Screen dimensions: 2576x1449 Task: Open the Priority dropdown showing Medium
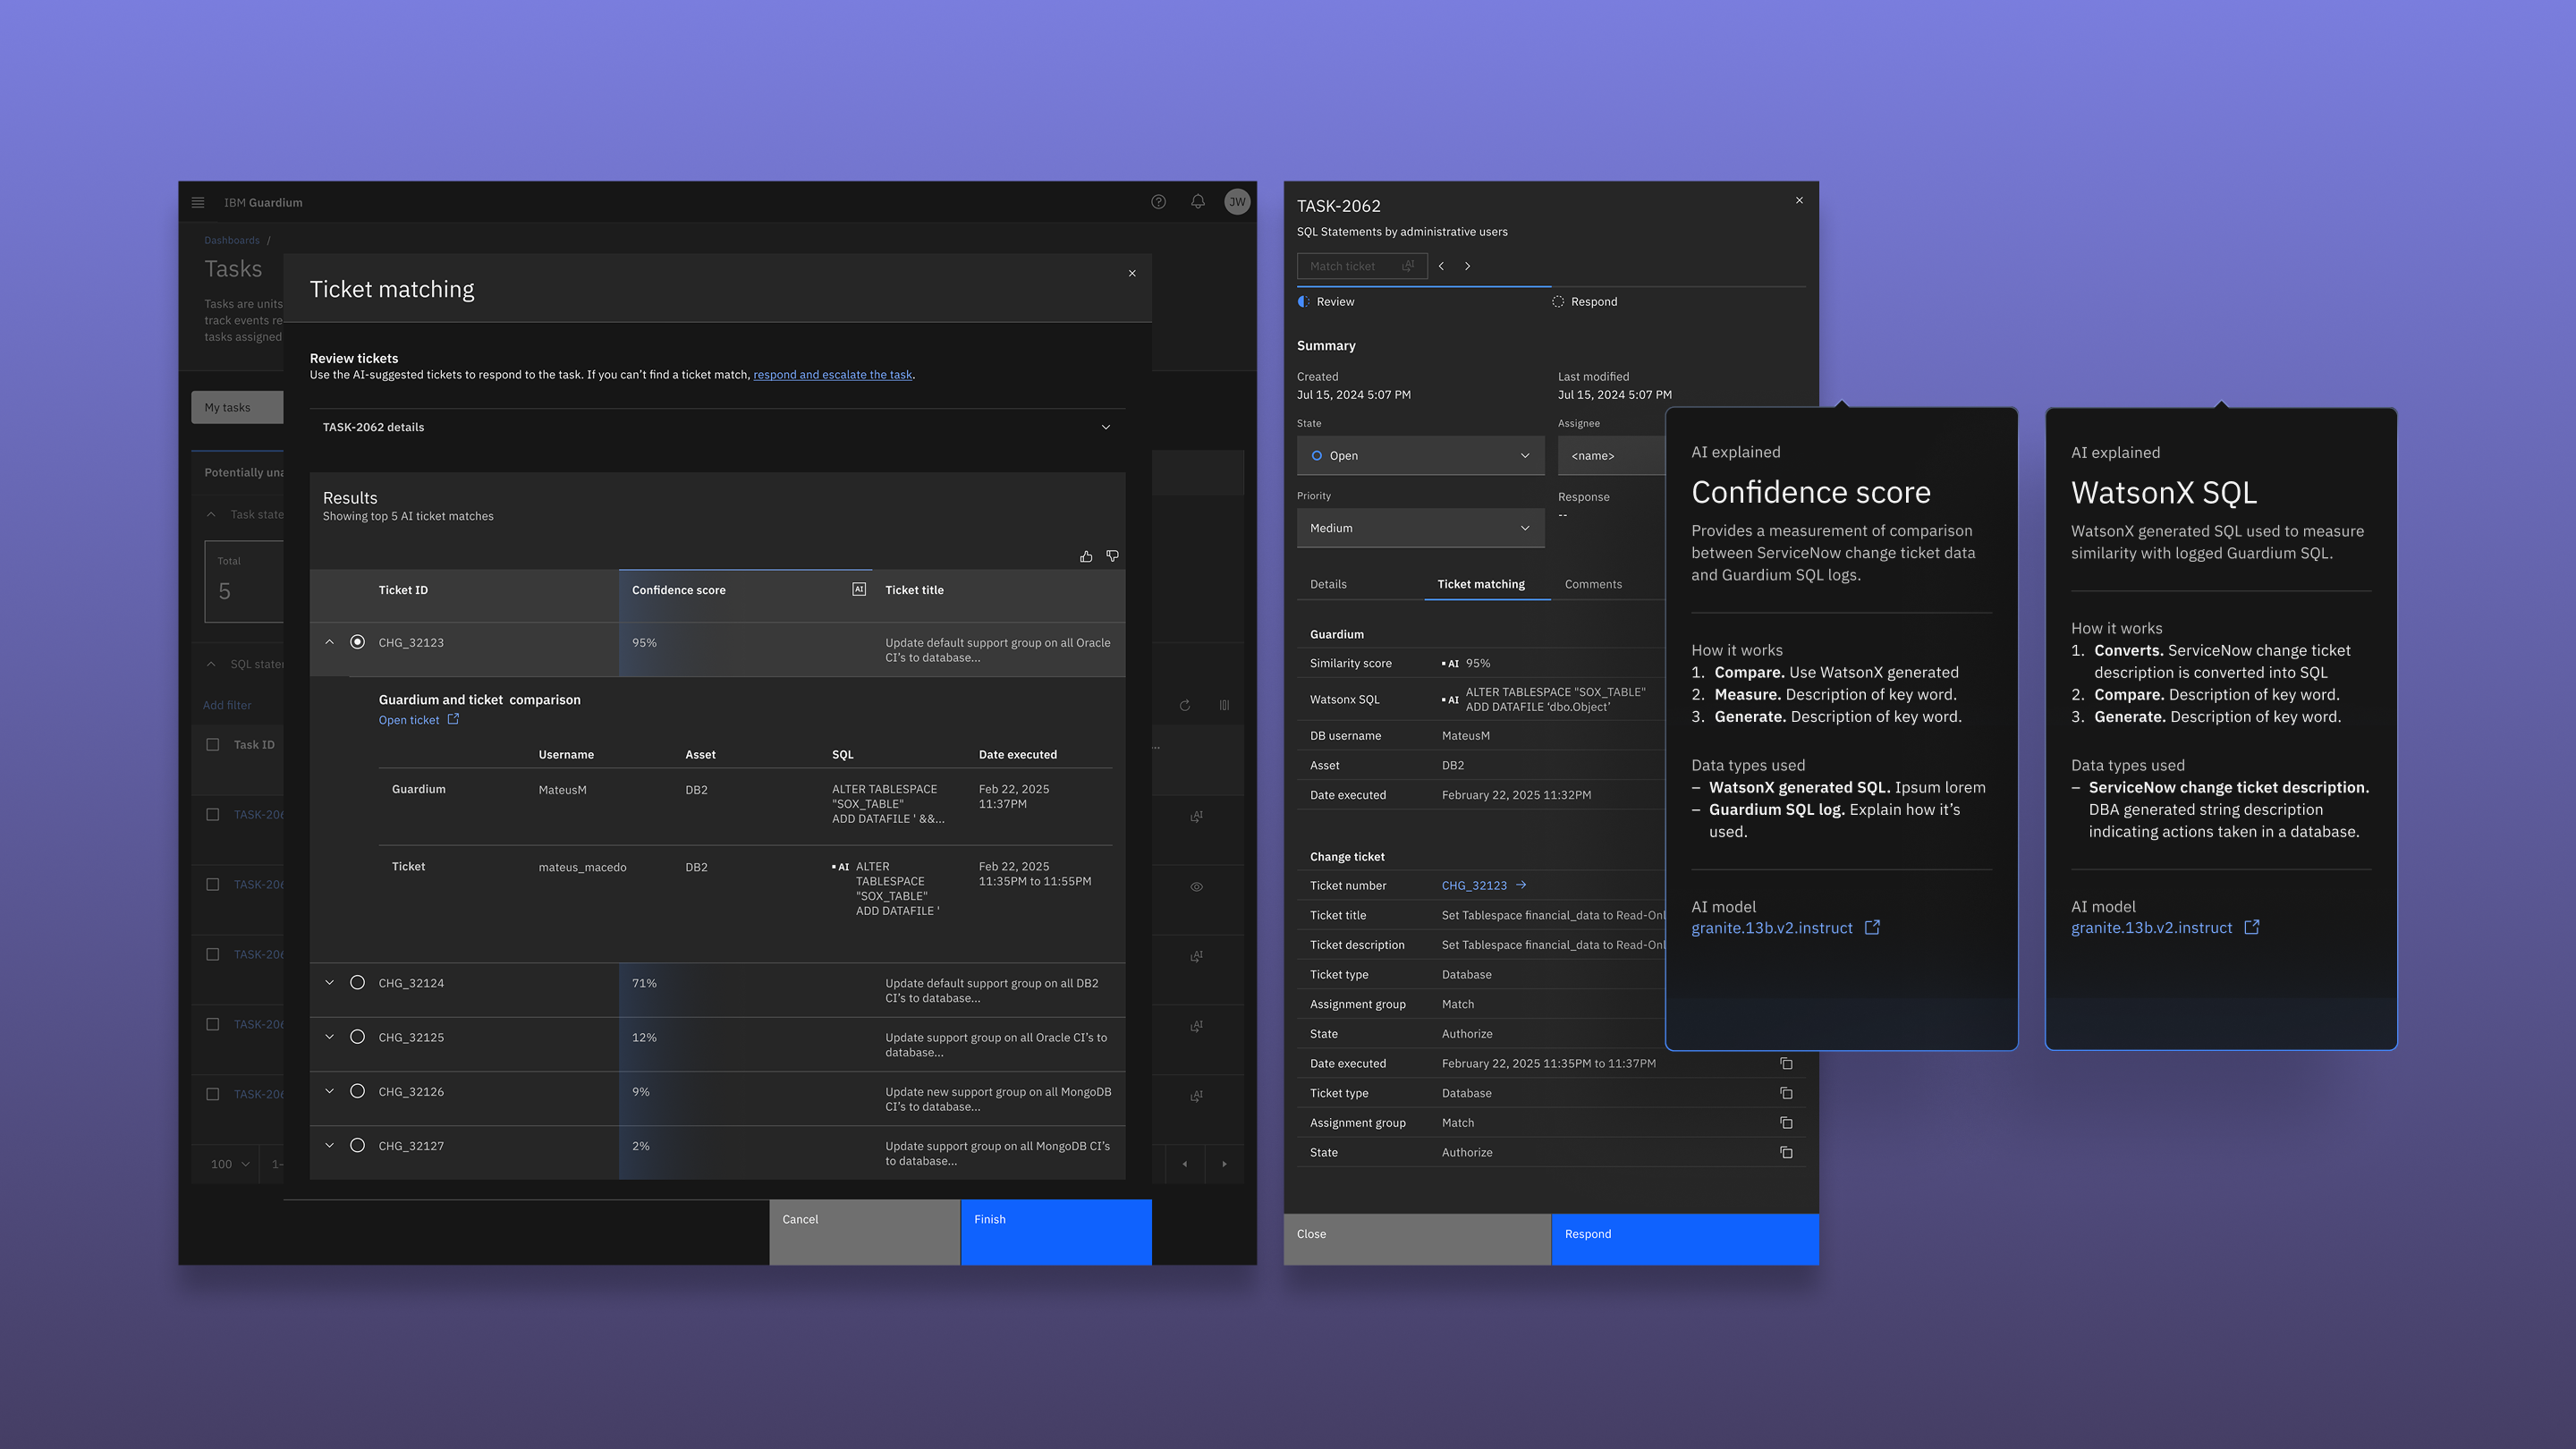point(1420,528)
